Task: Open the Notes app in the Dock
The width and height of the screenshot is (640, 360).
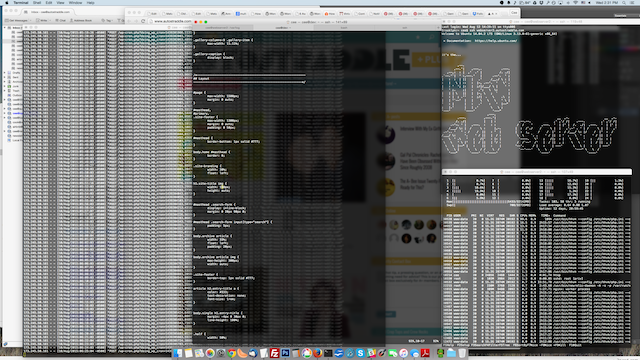Action: 189,353
